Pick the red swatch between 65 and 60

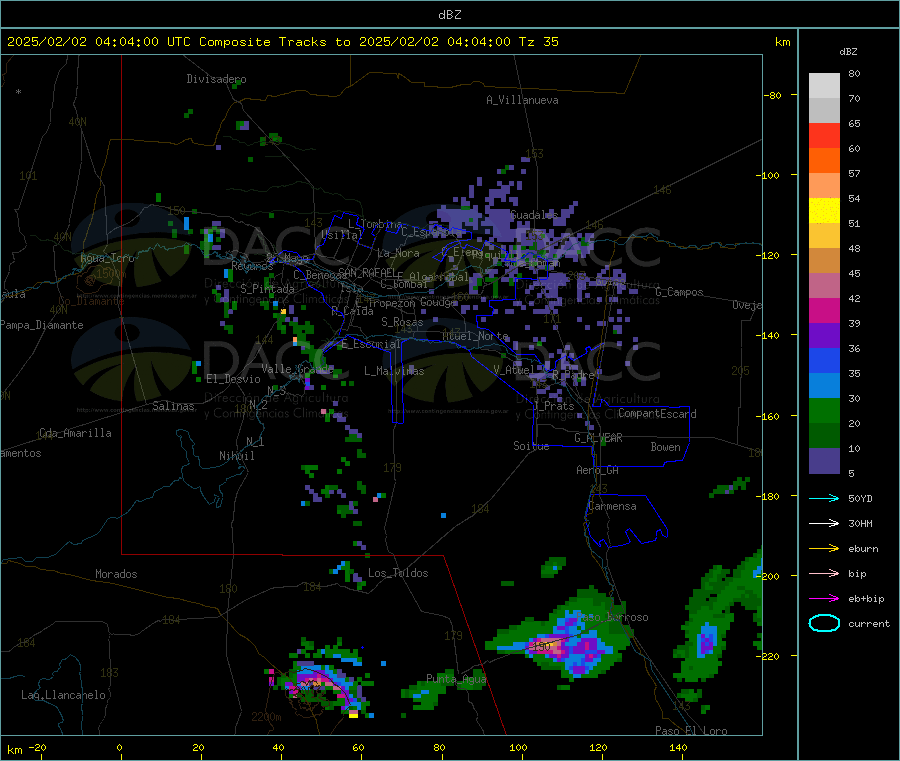tap(824, 135)
